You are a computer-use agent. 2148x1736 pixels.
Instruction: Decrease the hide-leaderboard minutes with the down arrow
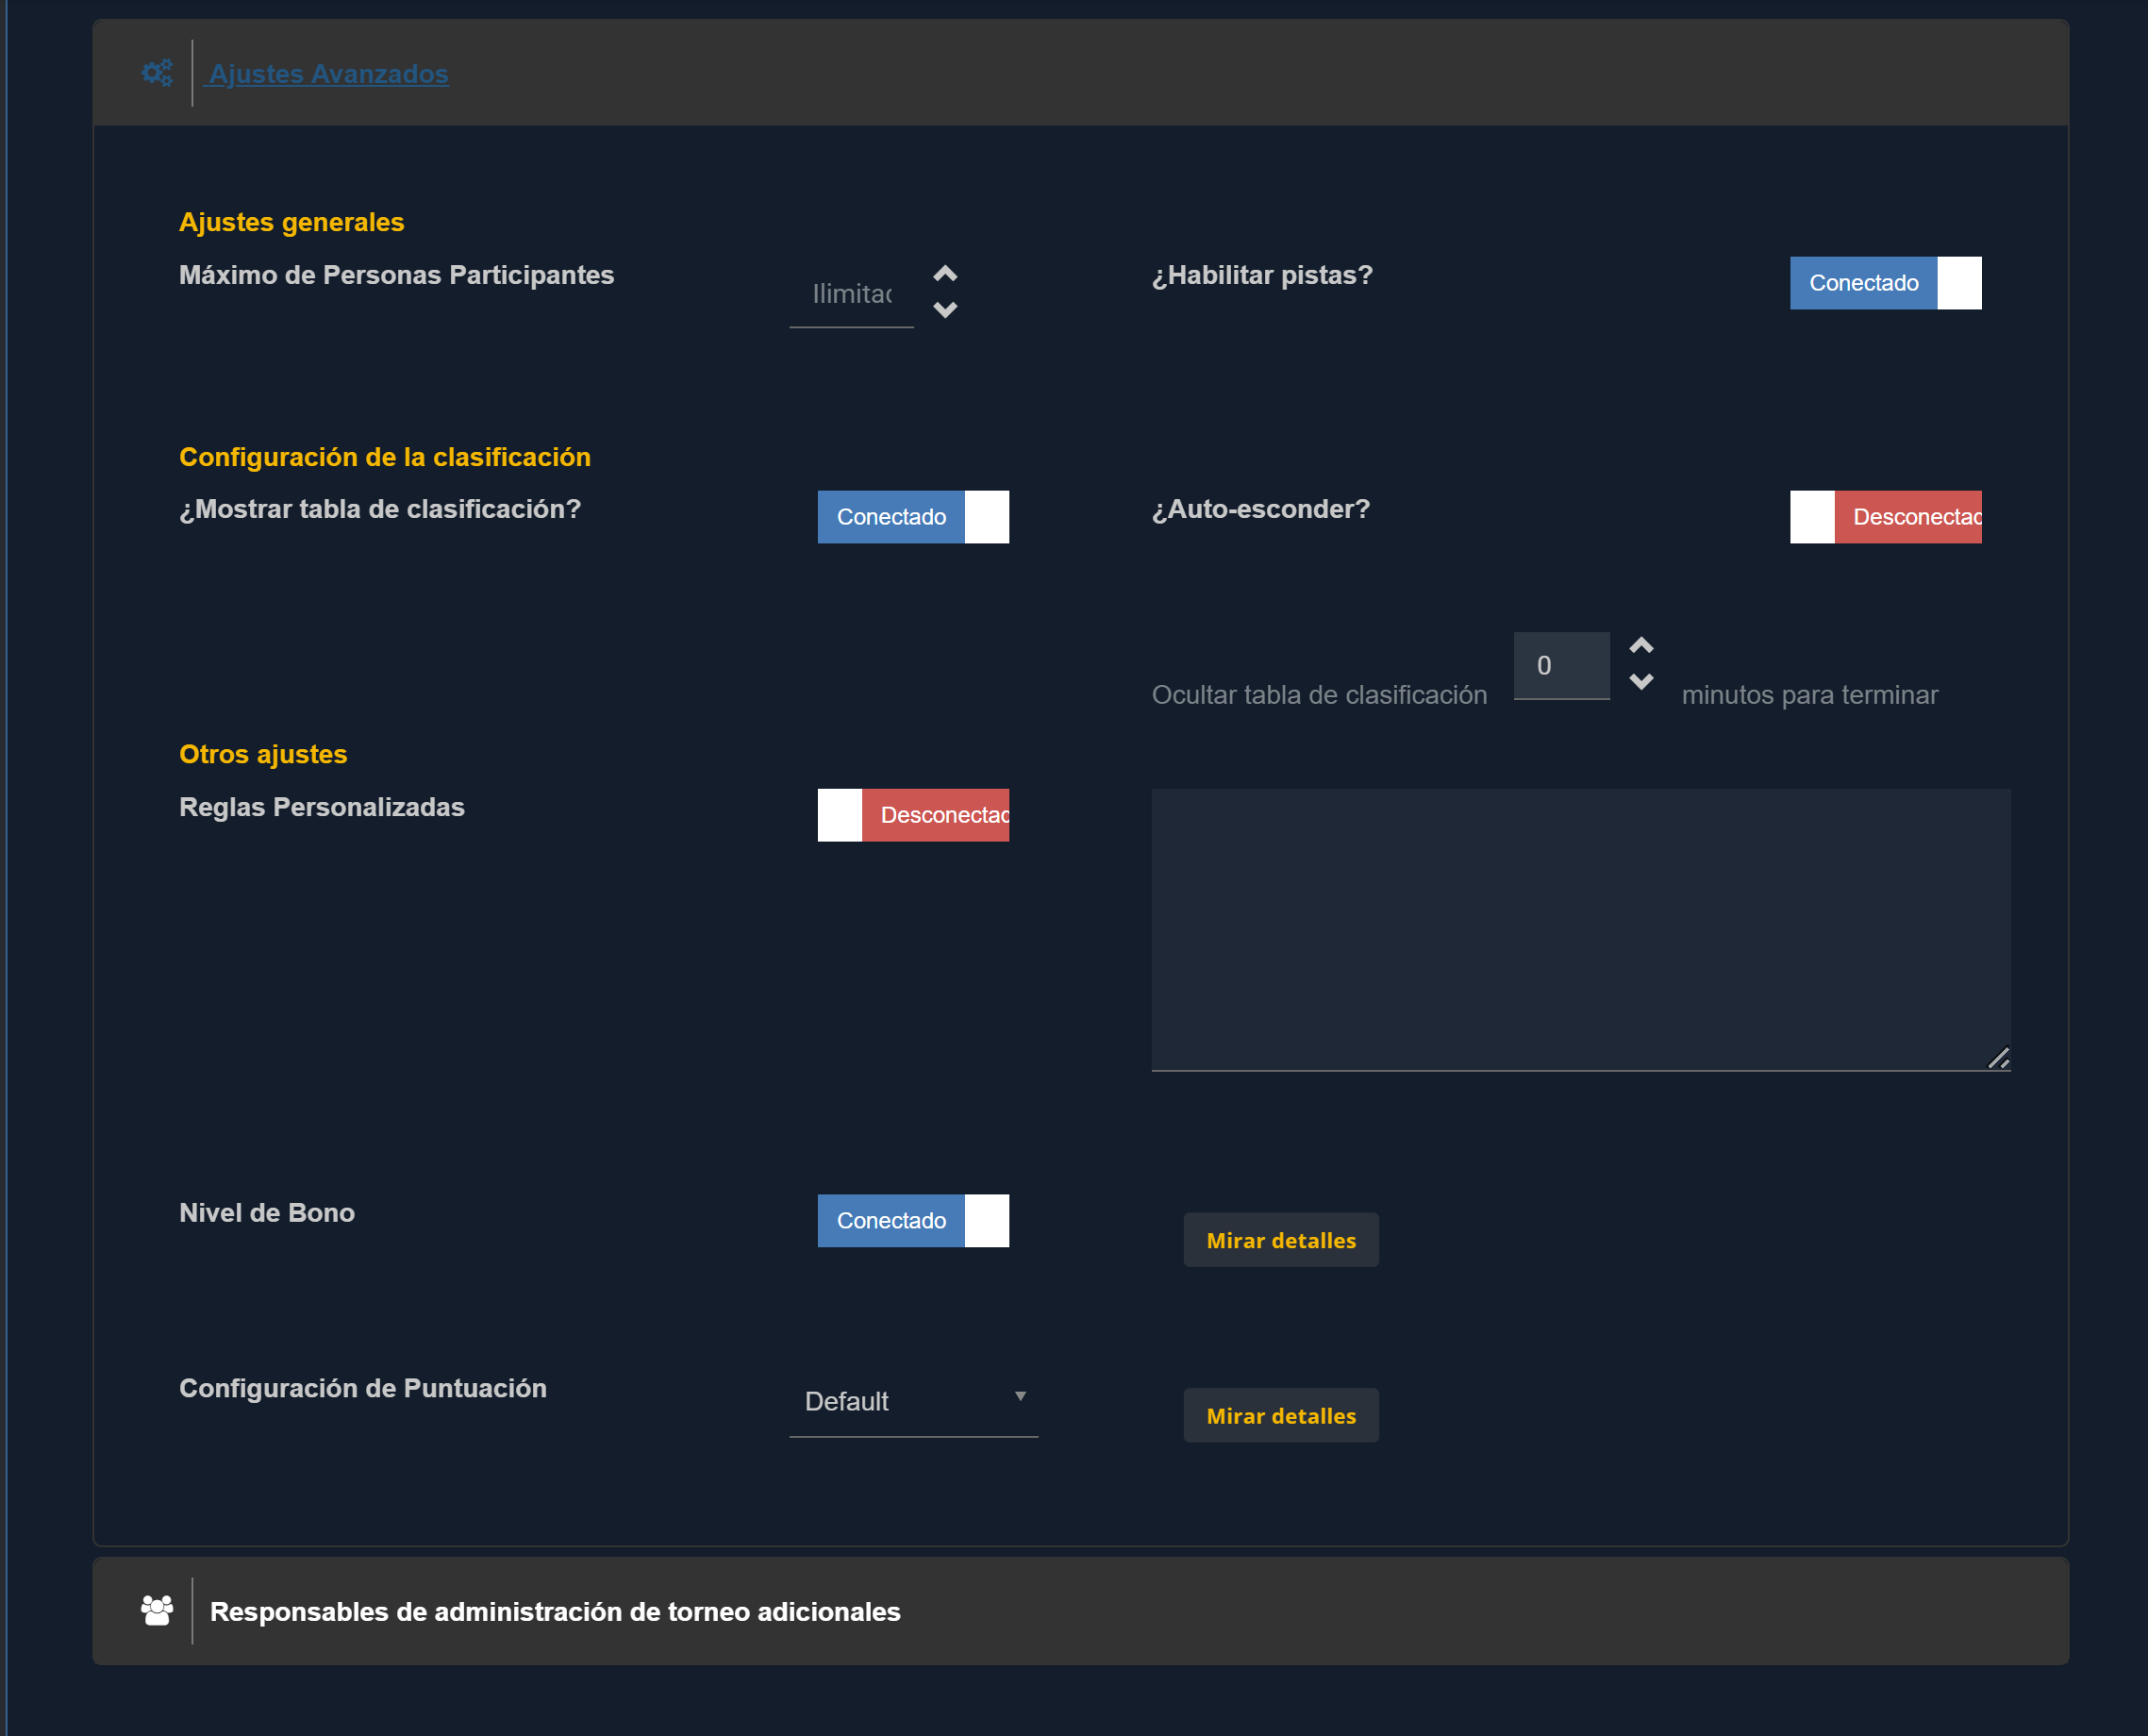pos(1641,682)
